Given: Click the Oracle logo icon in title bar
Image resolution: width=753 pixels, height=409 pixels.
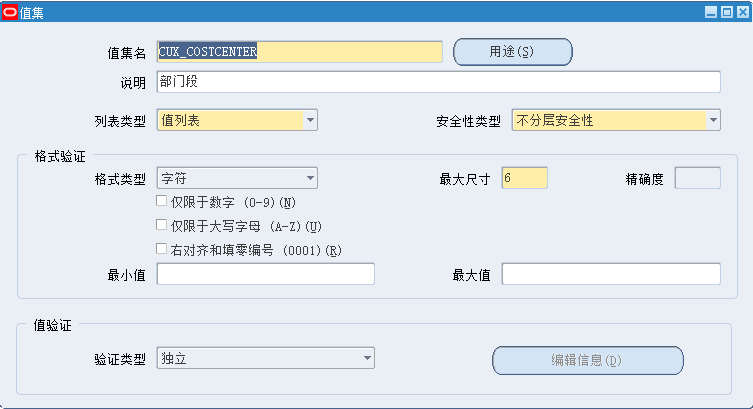Looking at the screenshot, I should pyautogui.click(x=10, y=10).
